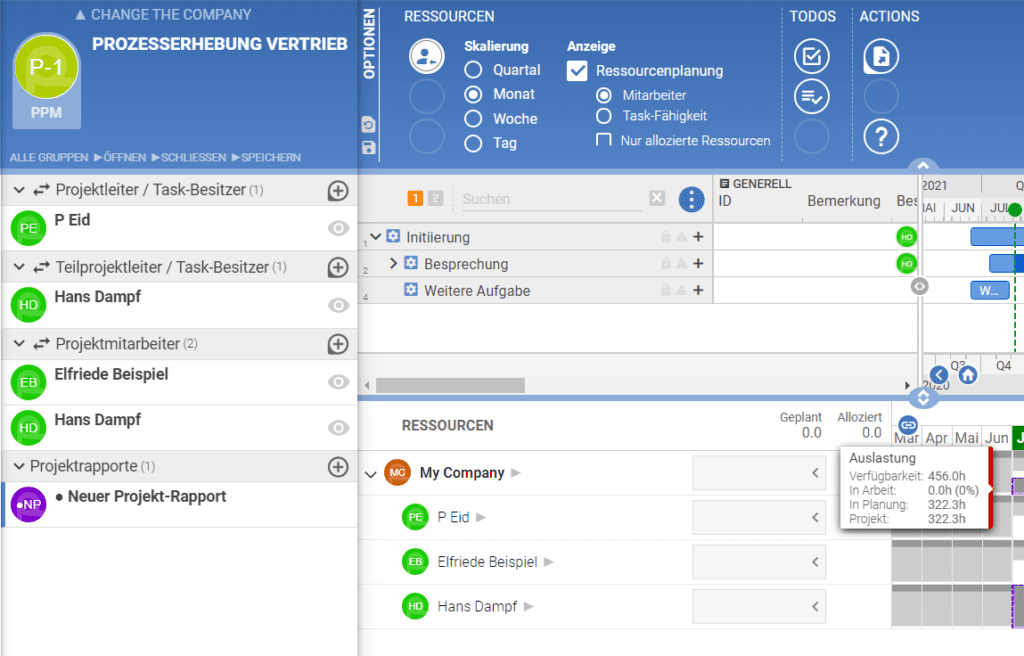Open the help question mark icon
The image size is (1024, 656).
pos(881,136)
